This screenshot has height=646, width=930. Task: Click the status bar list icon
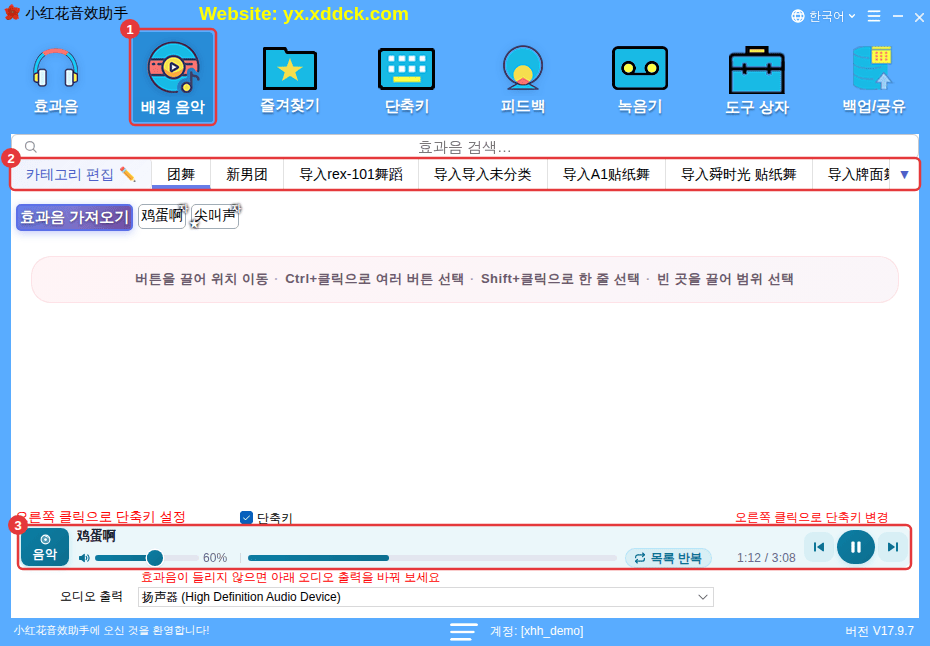coord(463,631)
